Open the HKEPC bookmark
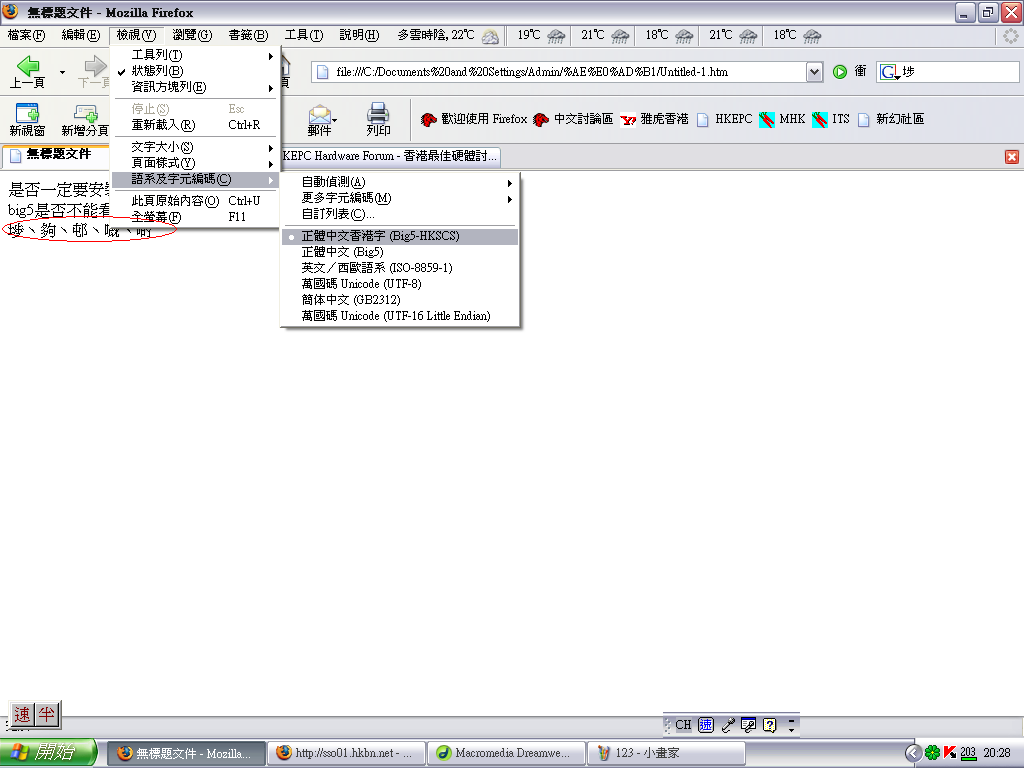Viewport: 1024px width, 768px height. coord(725,119)
